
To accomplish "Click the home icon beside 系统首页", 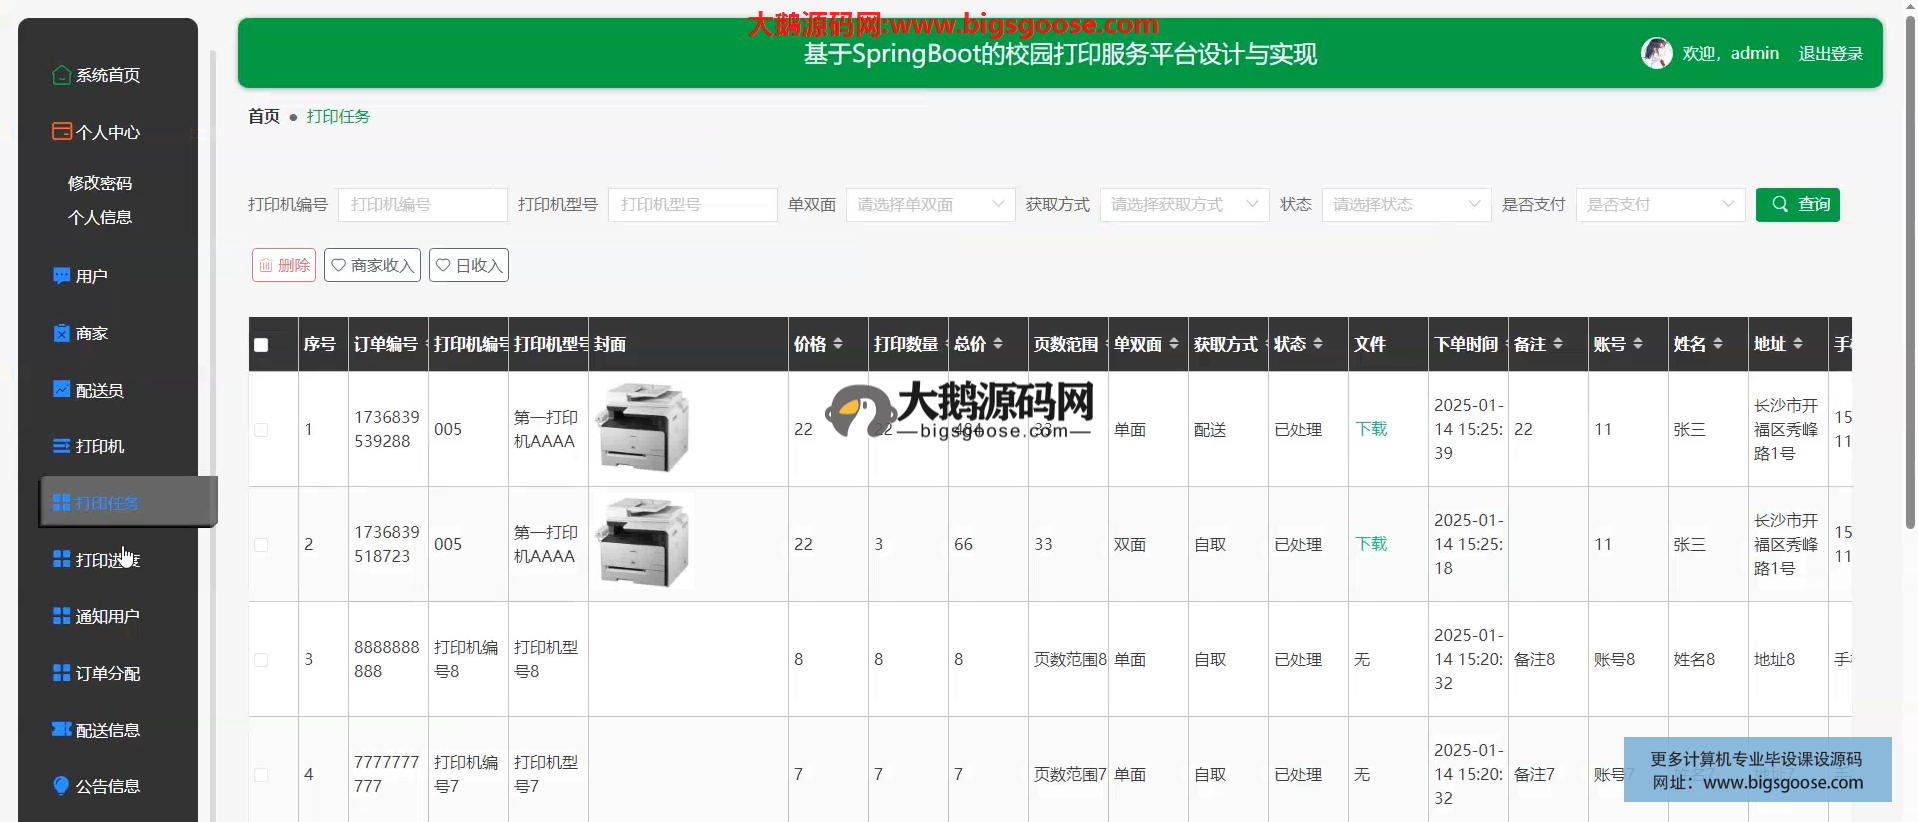I will tap(61, 75).
